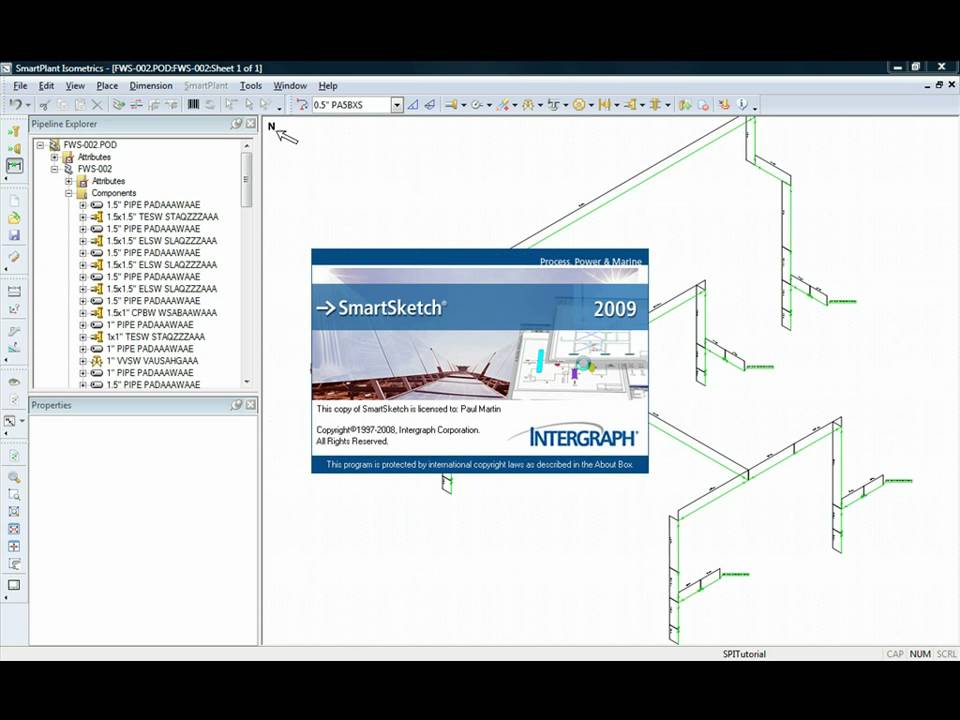Open the Window menu
Viewport: 960px width, 720px height.
290,86
